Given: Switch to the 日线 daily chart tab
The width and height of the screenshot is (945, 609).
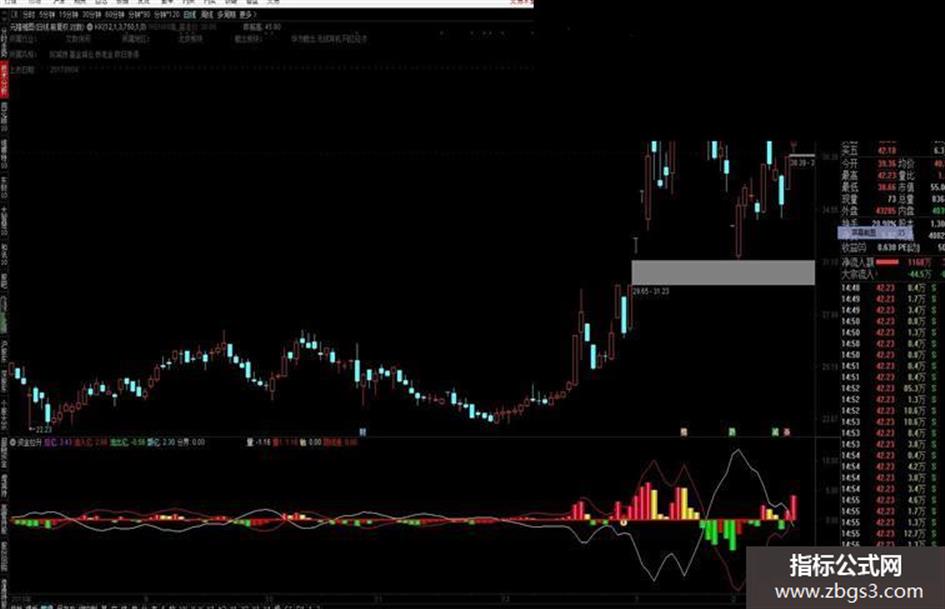Looking at the screenshot, I should [x=189, y=14].
